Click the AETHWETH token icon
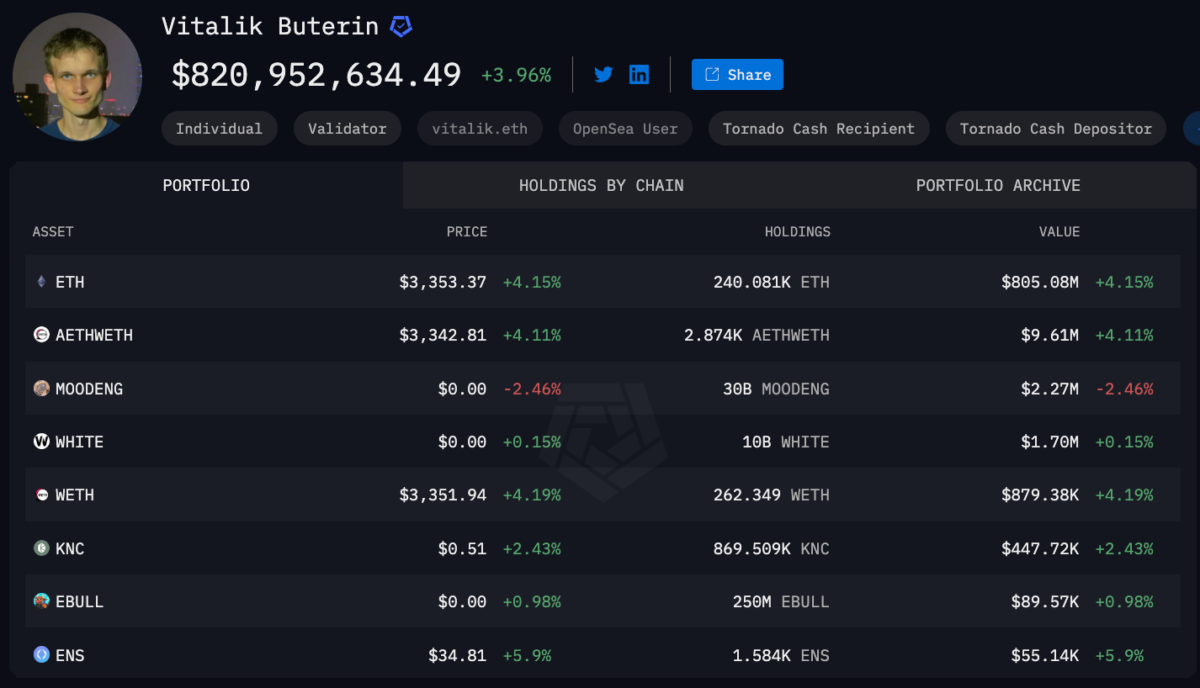The height and width of the screenshot is (688, 1200). point(41,335)
